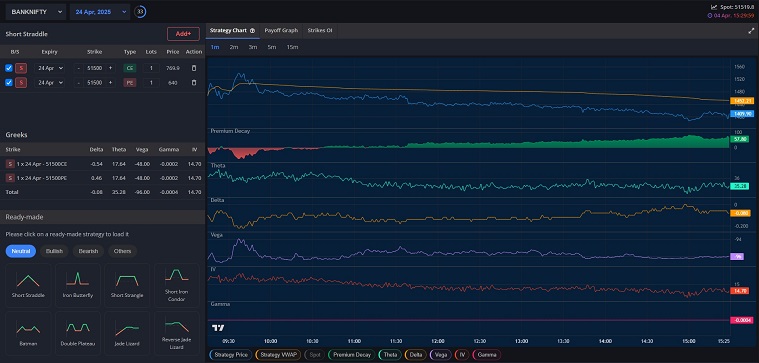Viewport: 759px width, 363px height.
Task: Click the 33 refresh countdown circle
Action: point(140,12)
